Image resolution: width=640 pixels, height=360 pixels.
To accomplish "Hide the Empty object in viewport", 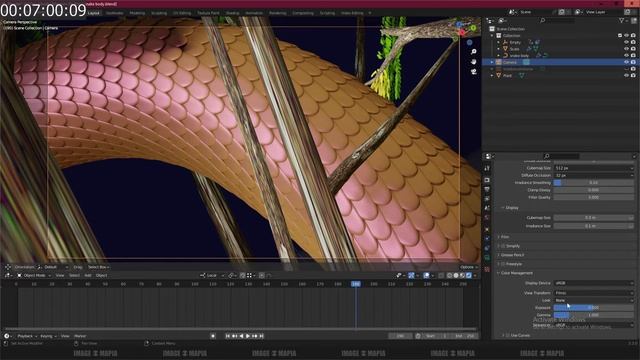I will (626, 42).
